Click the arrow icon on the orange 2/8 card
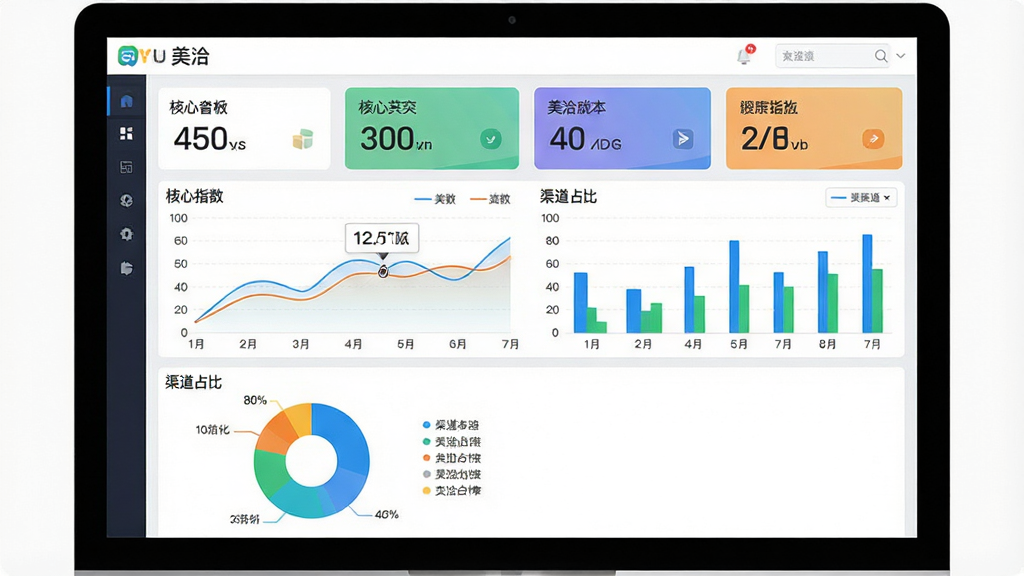The image size is (1024, 576). click(x=873, y=138)
